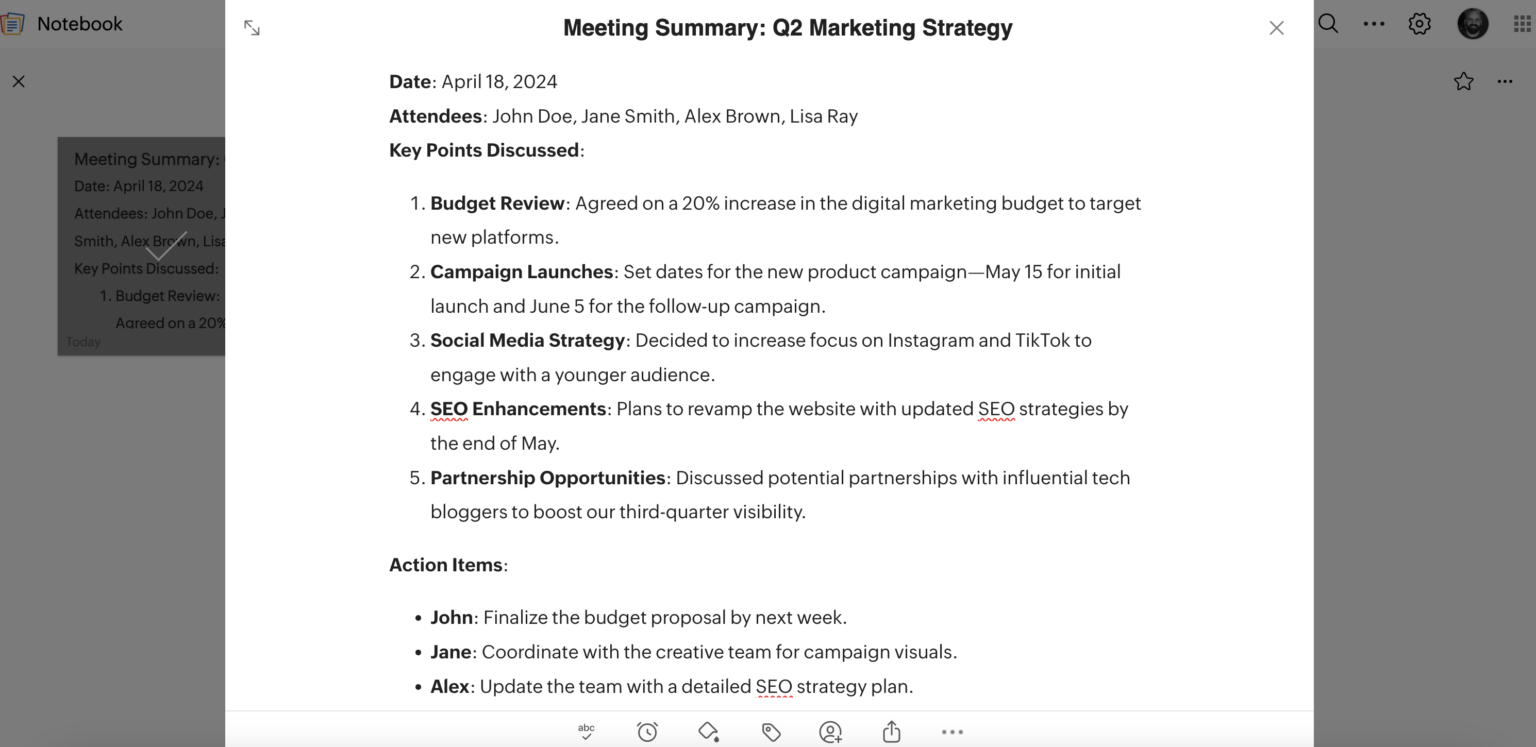Open the user profile avatar
The width and height of the screenshot is (1536, 747).
pos(1473,24)
